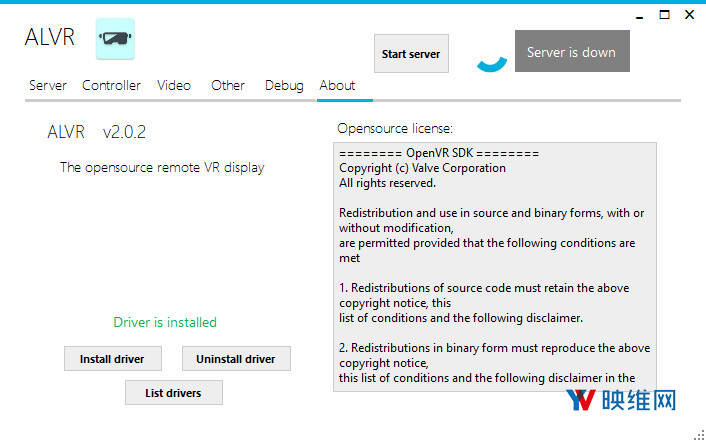Go to the Video tab
Image resolution: width=706 pixels, height=441 pixels.
174,86
